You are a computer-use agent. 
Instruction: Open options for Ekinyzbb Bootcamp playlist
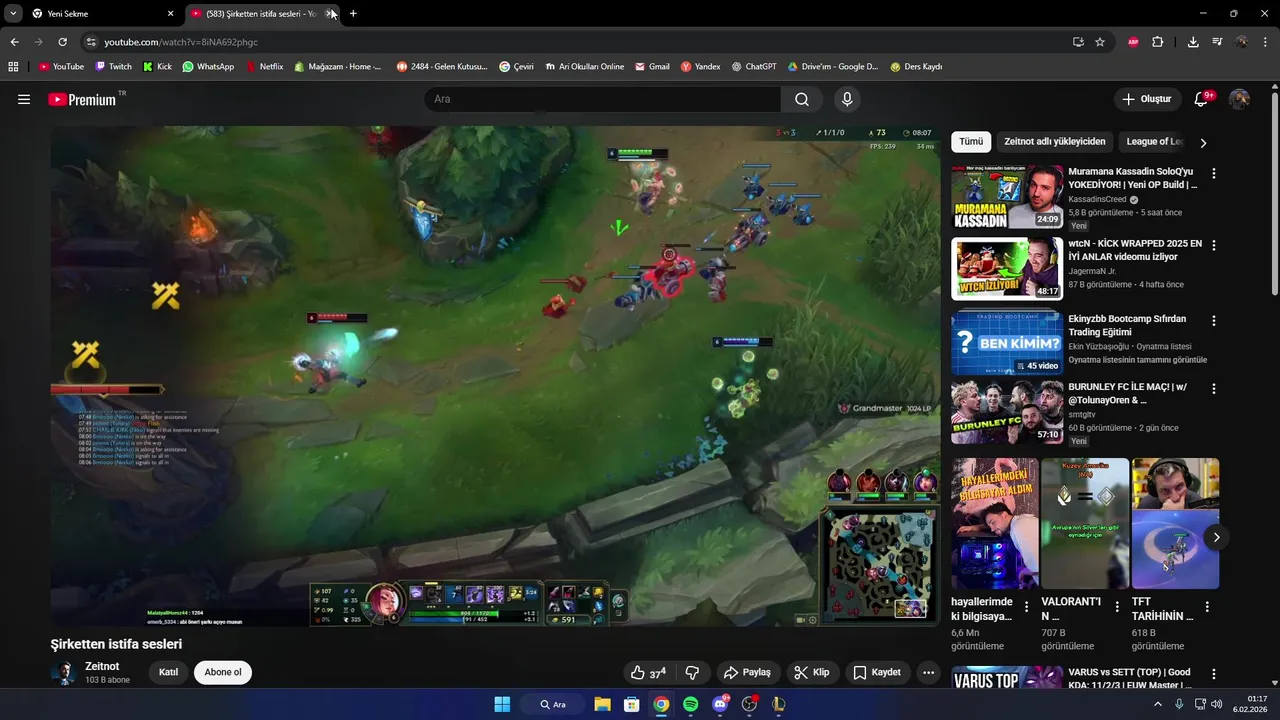tap(1214, 321)
